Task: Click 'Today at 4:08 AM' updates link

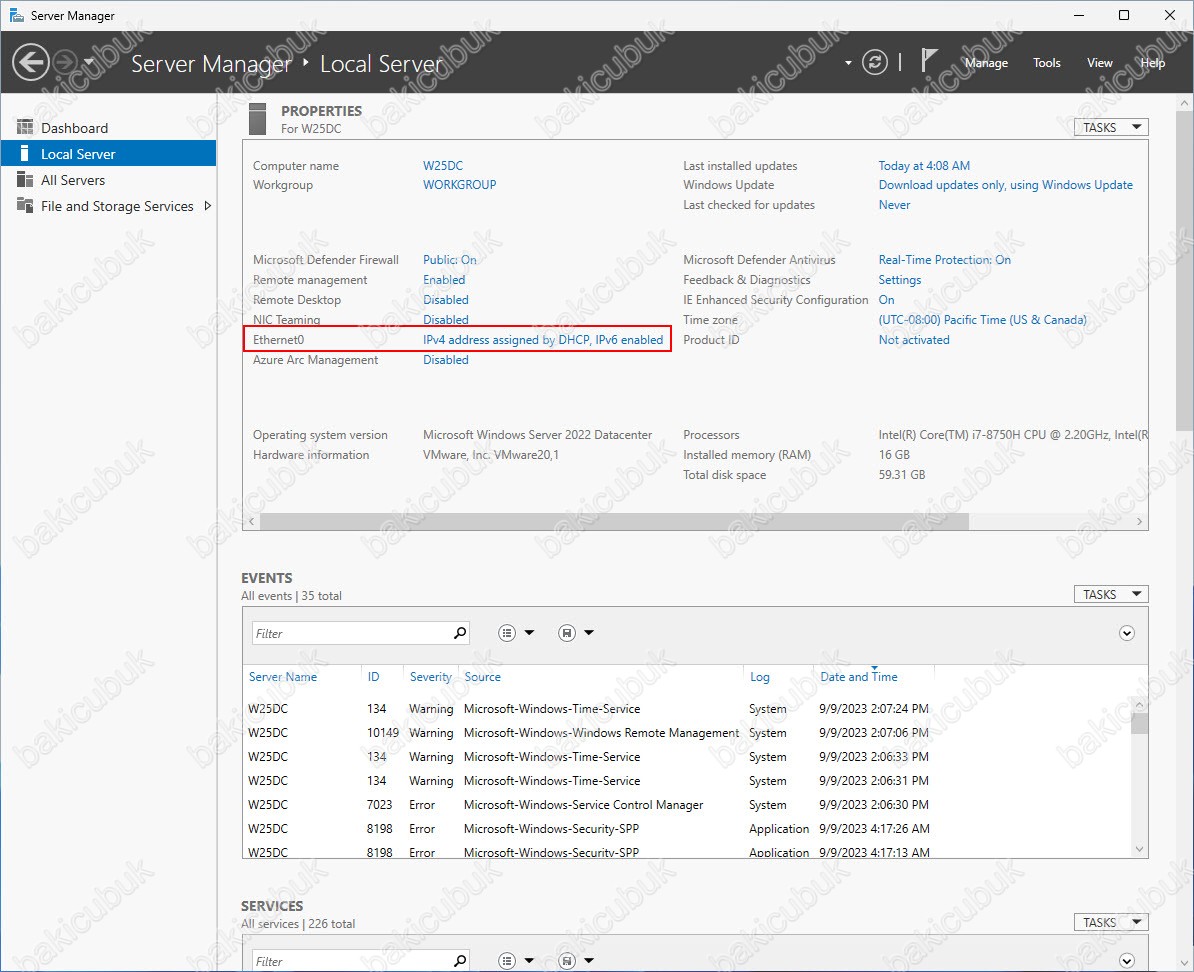Action: tap(924, 165)
